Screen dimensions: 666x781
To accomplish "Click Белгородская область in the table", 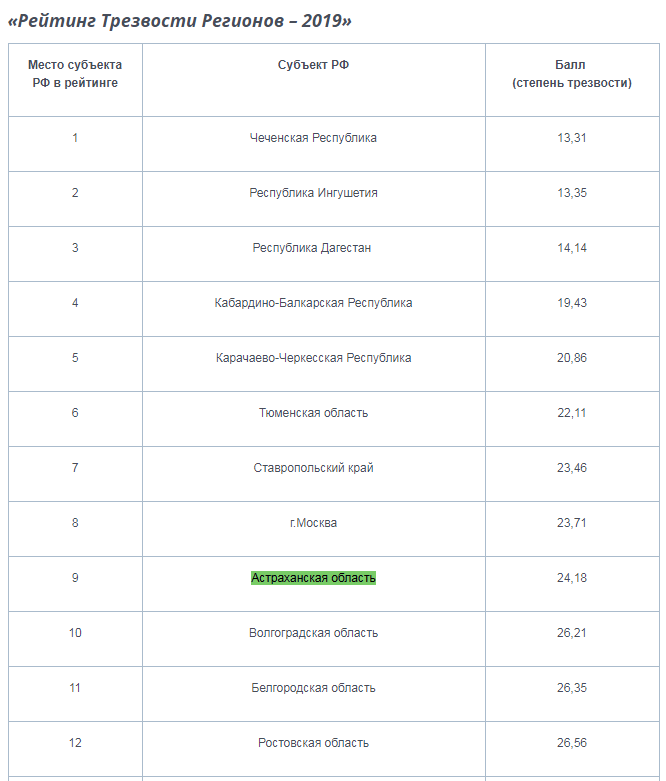I will pyautogui.click(x=313, y=688).
